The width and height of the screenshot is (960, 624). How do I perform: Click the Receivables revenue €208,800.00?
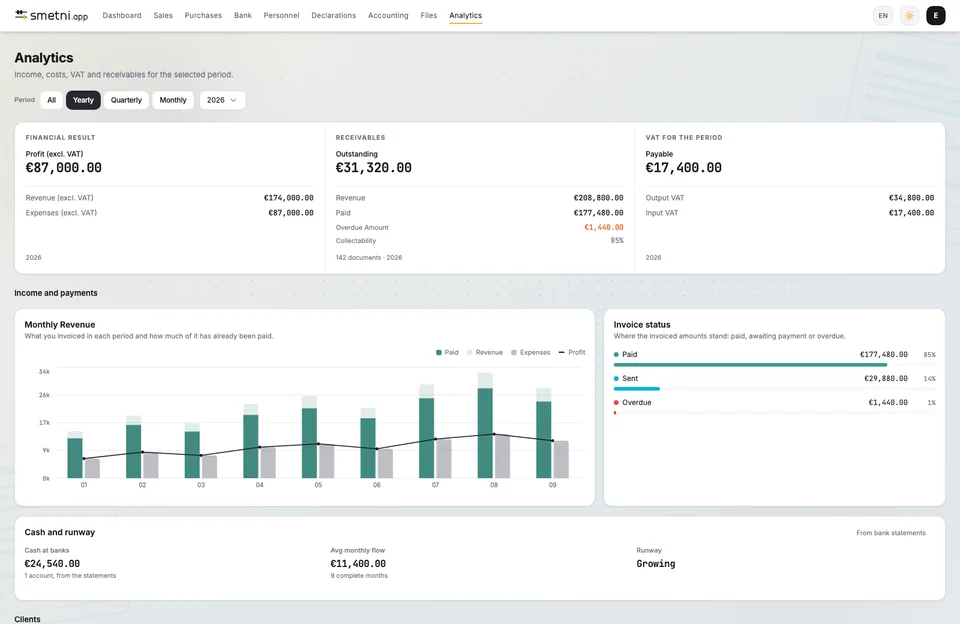click(598, 198)
